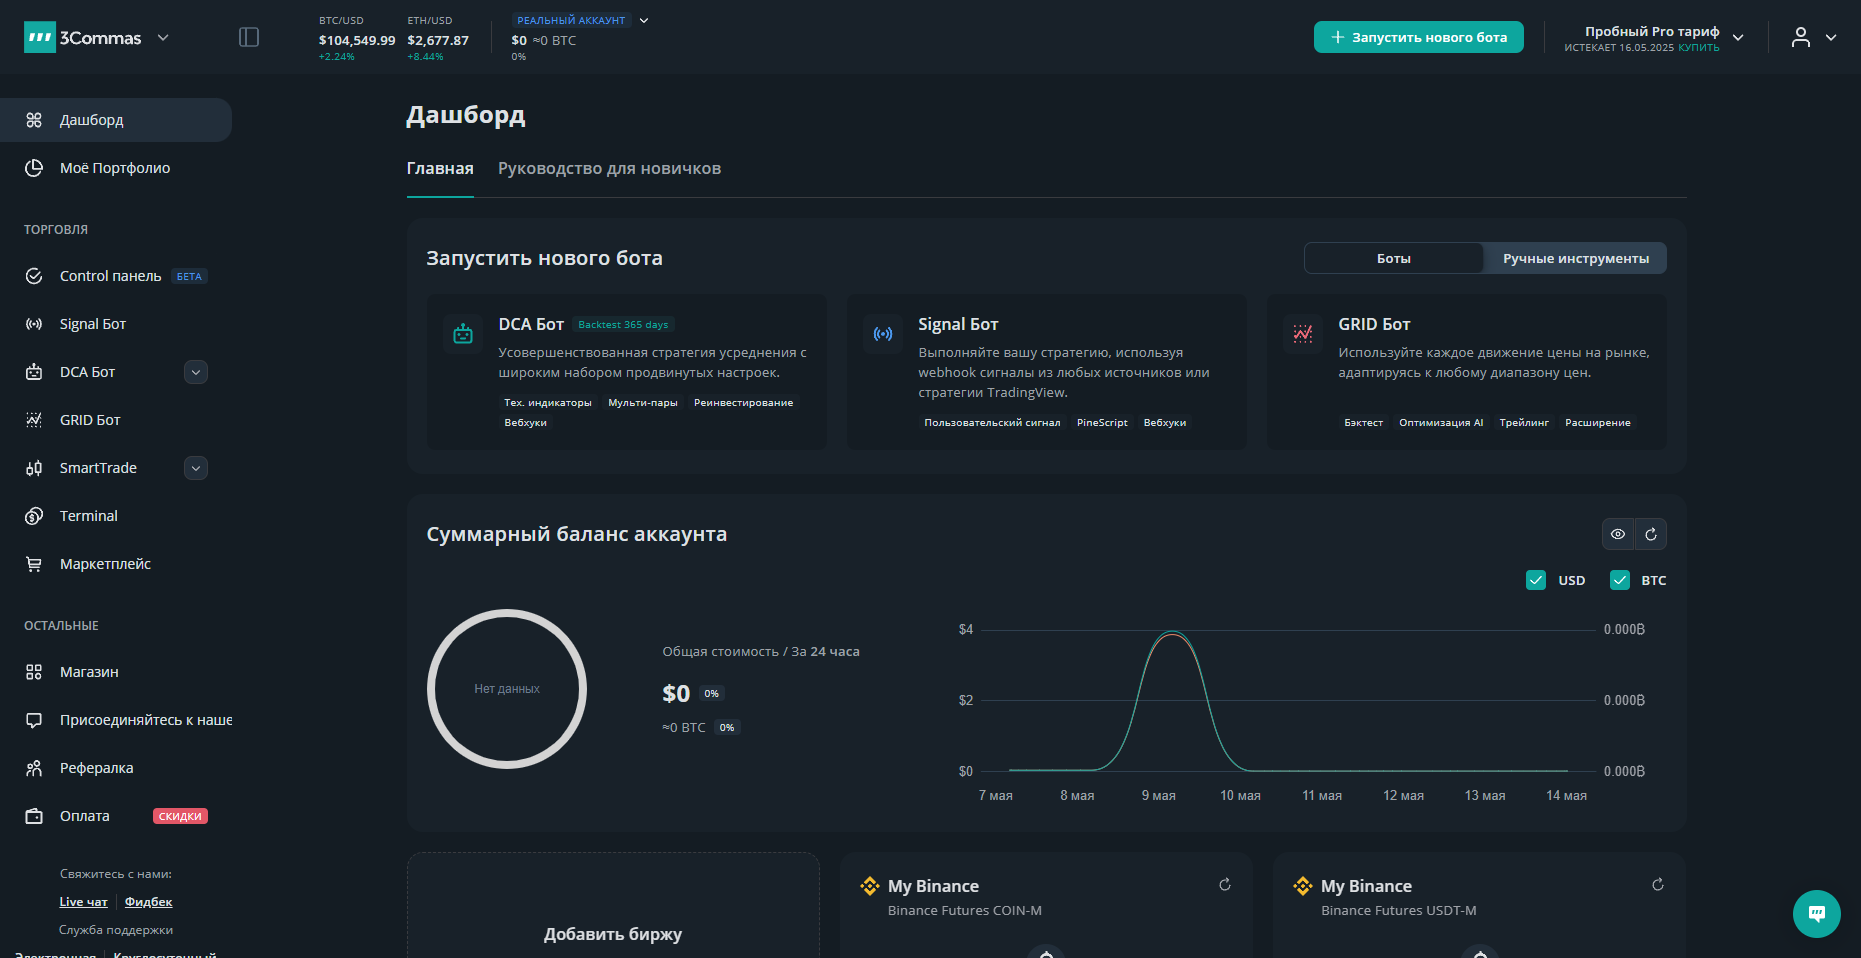Open the Live чат link

(x=83, y=902)
